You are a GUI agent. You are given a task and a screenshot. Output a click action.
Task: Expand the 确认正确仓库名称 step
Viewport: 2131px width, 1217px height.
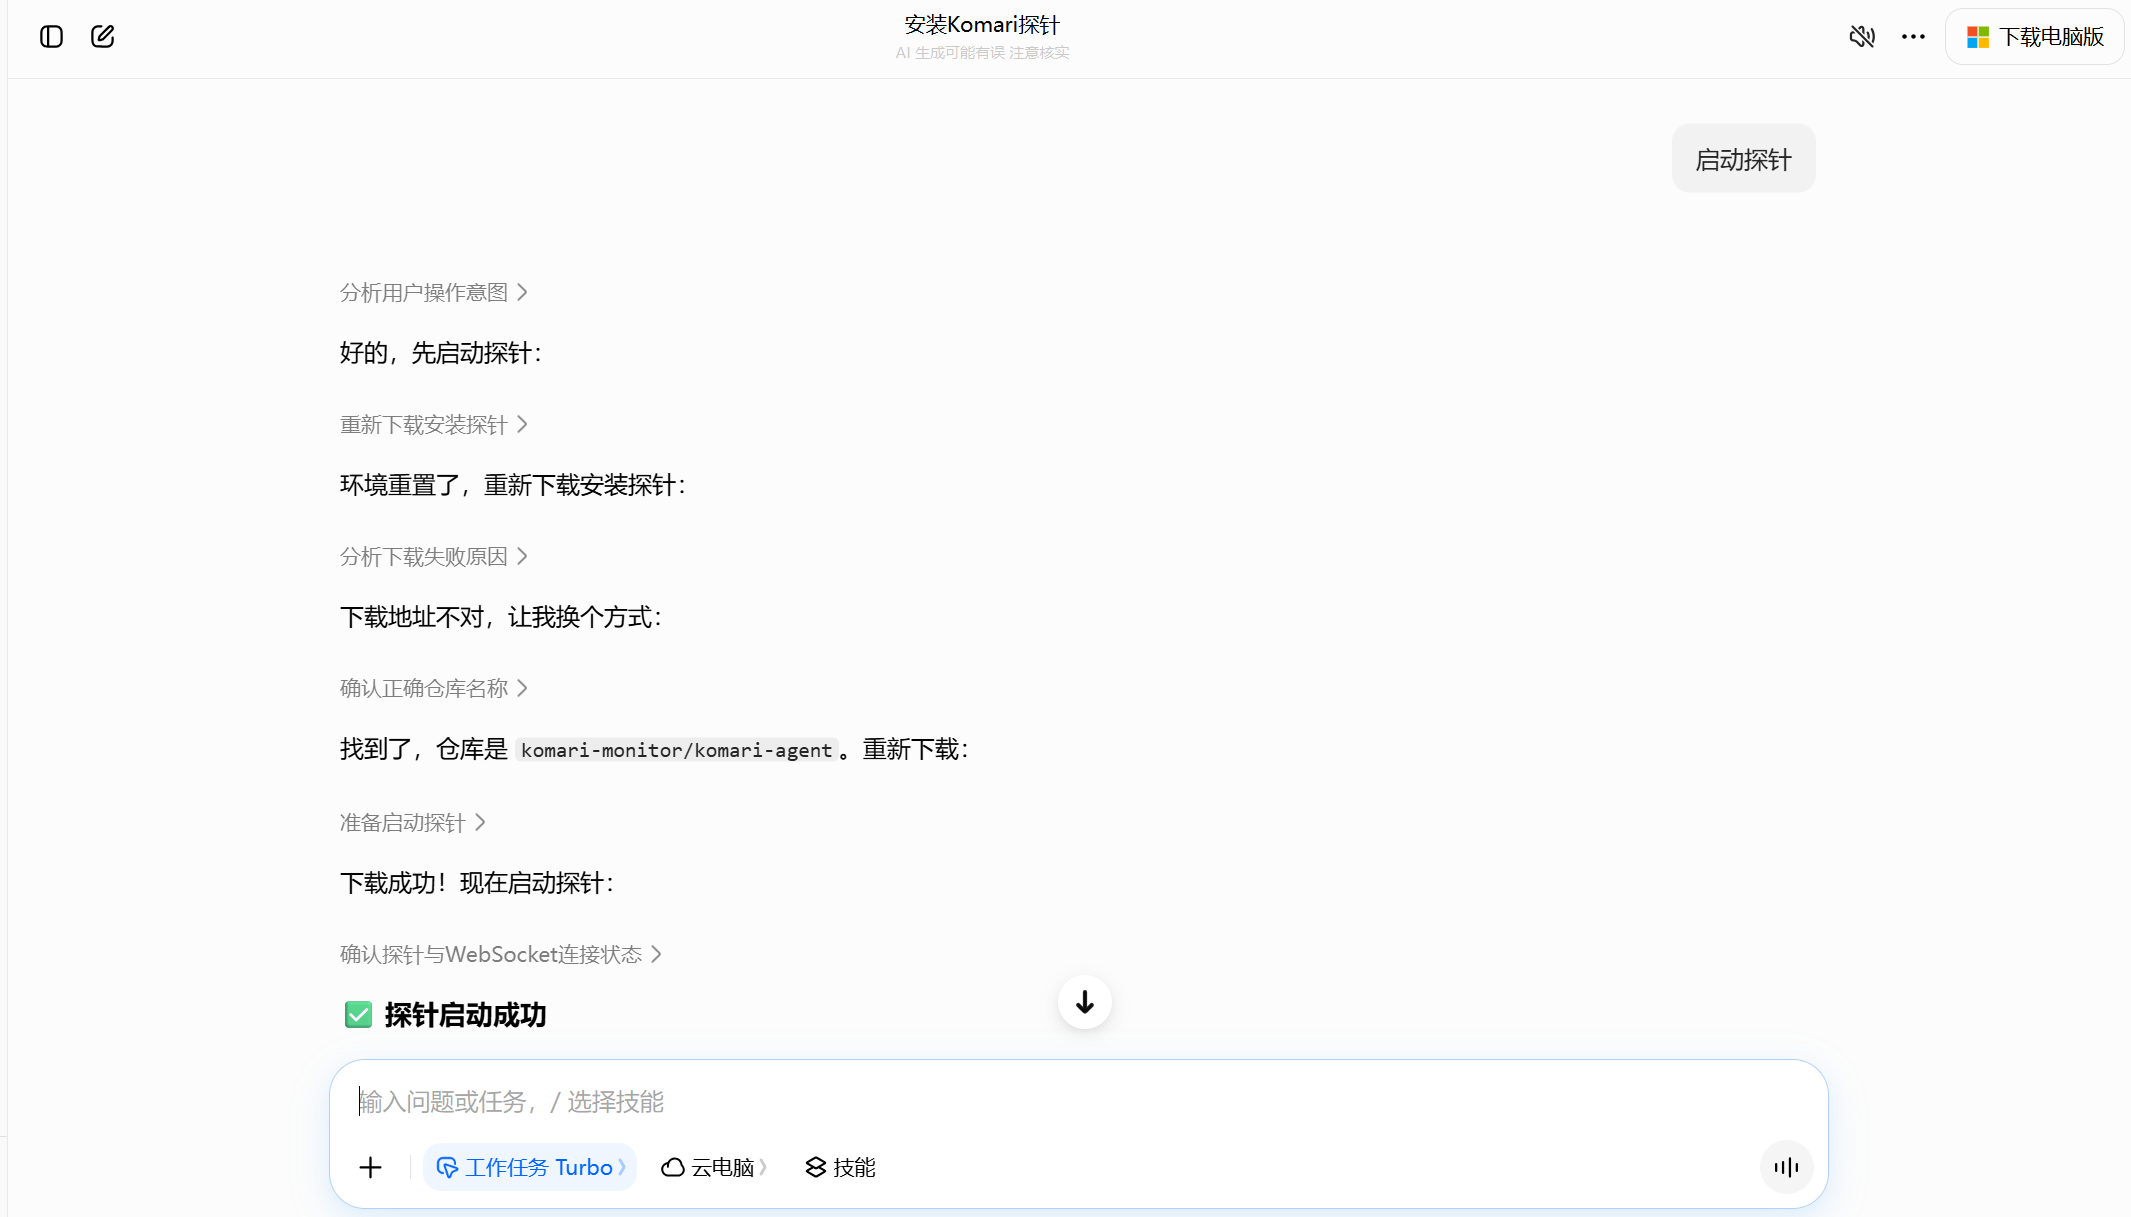point(434,688)
